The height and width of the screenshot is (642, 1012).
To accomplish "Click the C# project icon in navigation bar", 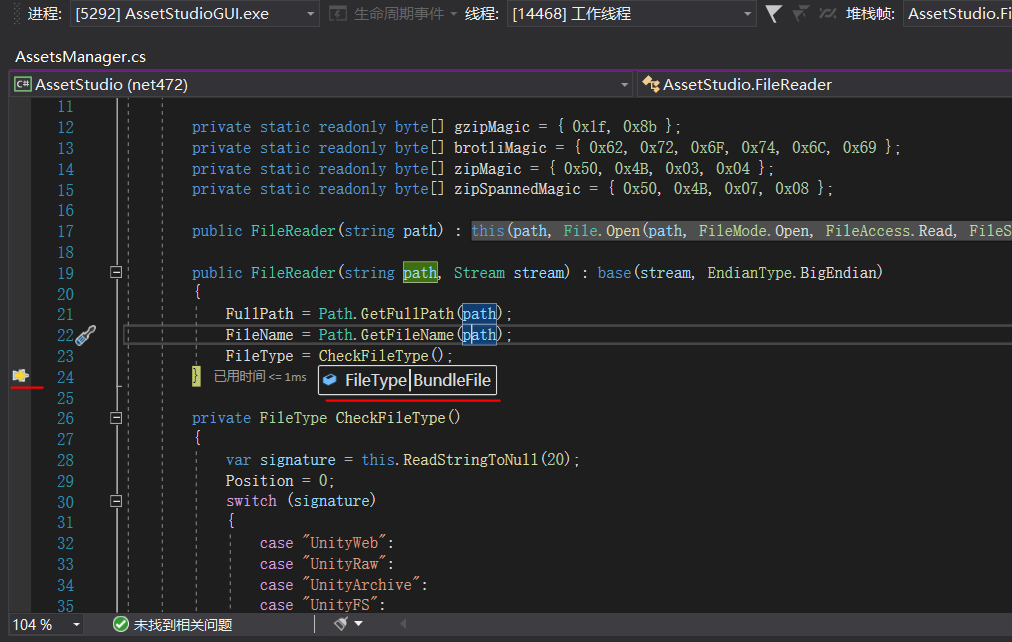I will pos(23,85).
